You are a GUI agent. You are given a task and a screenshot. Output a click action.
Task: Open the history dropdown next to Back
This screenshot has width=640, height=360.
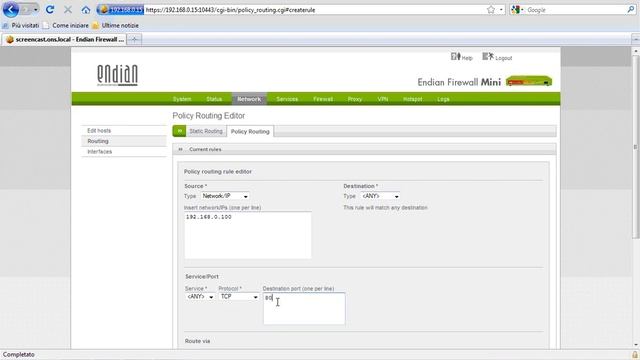click(x=36, y=9)
